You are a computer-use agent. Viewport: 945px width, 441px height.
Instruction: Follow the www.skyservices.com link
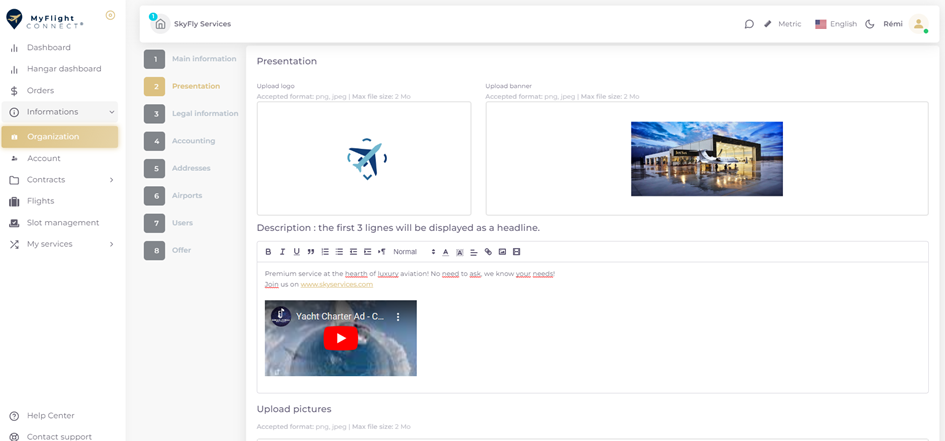tap(336, 285)
